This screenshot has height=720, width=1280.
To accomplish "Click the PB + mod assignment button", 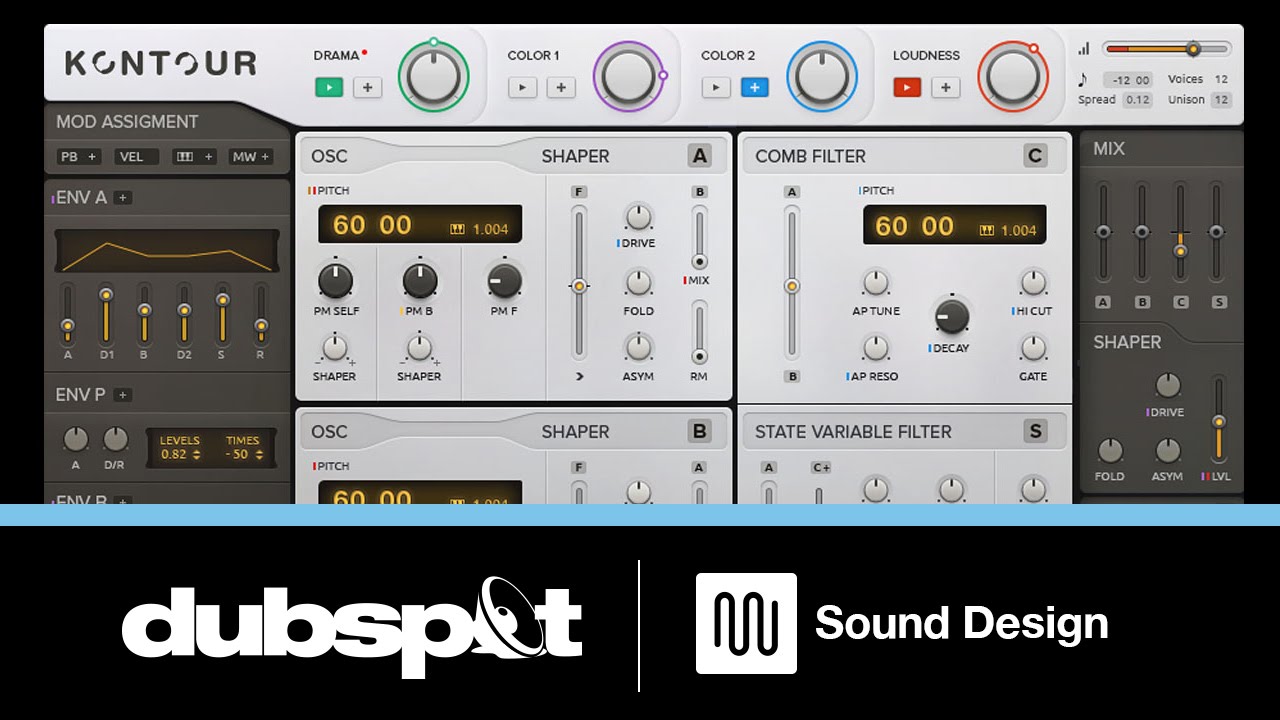I will [x=80, y=157].
